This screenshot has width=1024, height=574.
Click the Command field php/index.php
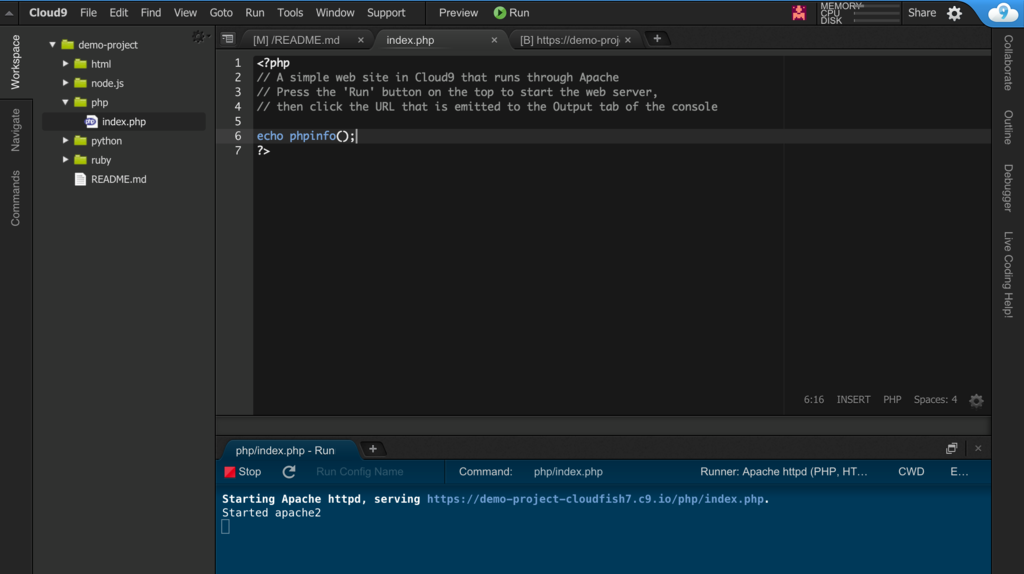tap(568, 471)
